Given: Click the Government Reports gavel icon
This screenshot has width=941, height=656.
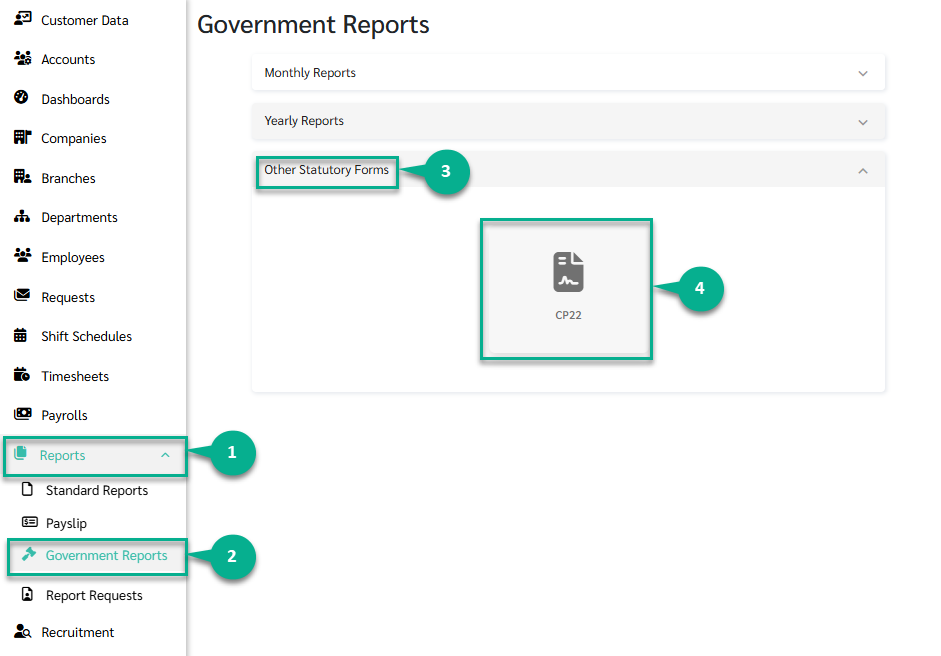Looking at the screenshot, I should coord(29,553).
